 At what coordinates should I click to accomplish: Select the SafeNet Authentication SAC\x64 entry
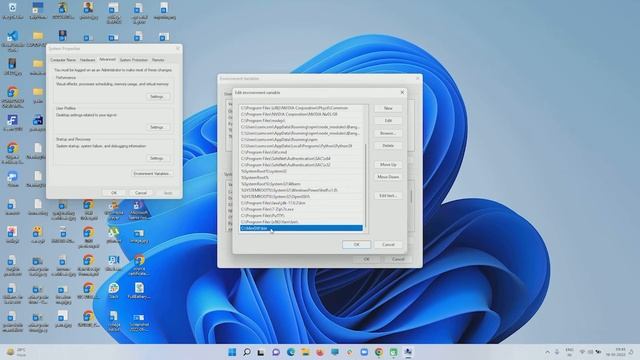(301, 158)
